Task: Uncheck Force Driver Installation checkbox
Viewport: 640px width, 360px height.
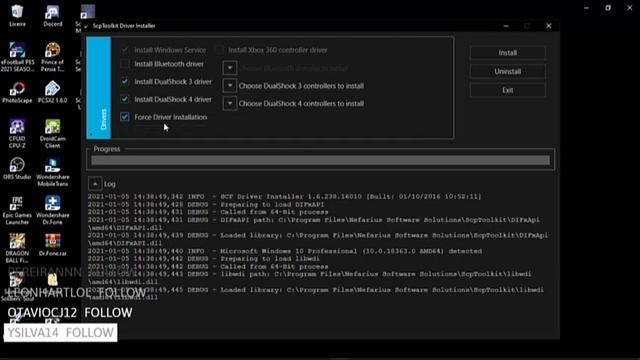Action: coord(124,117)
